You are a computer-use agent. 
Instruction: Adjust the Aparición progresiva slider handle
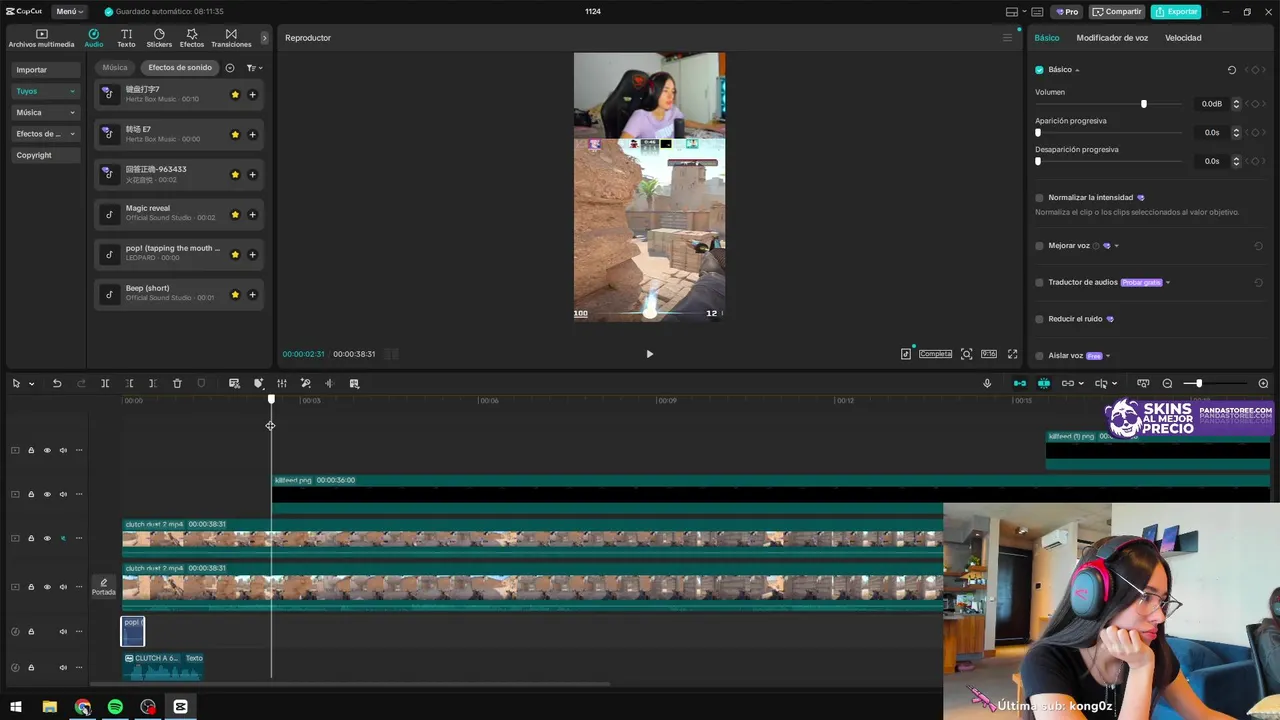1038,132
